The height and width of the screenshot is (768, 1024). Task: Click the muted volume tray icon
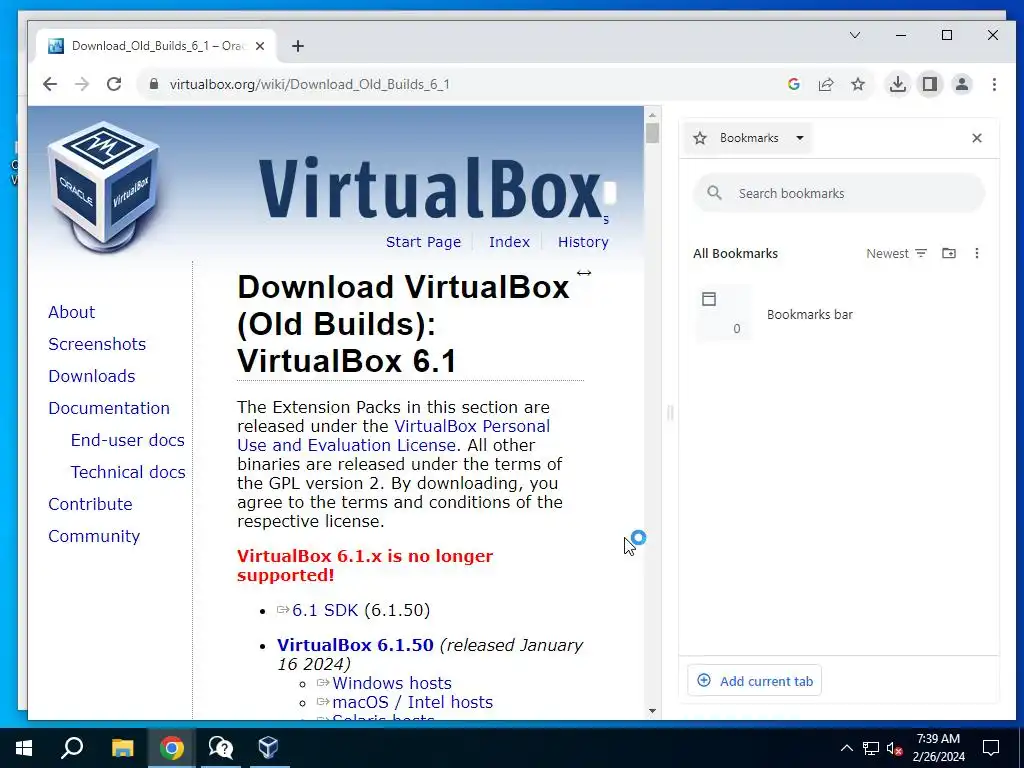tap(894, 748)
